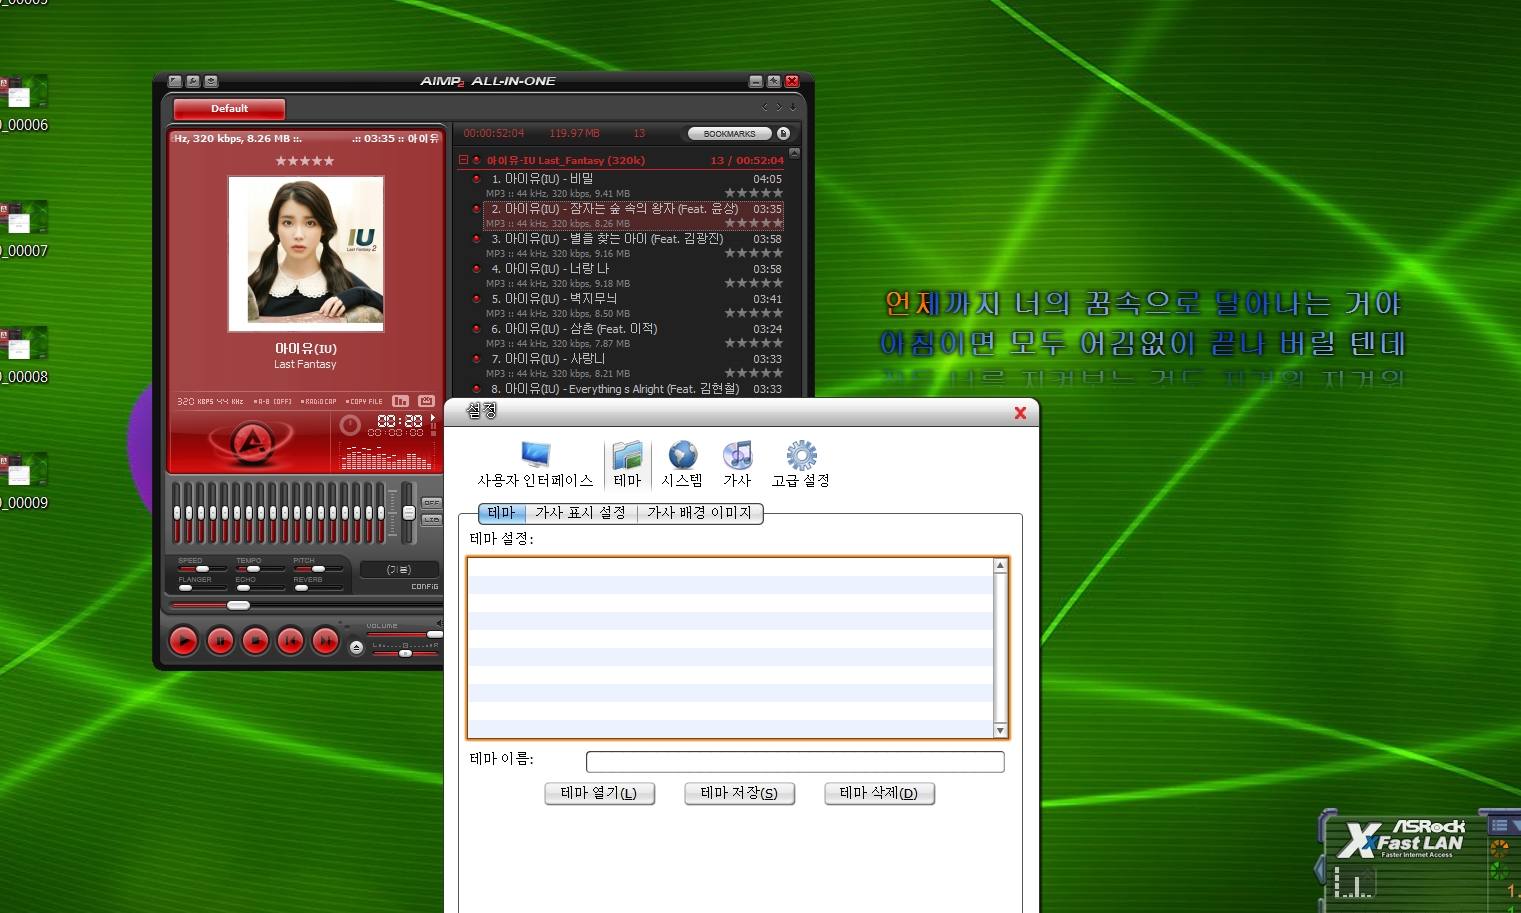
Task: Click the equalizer LIB presets button
Action: [x=431, y=520]
